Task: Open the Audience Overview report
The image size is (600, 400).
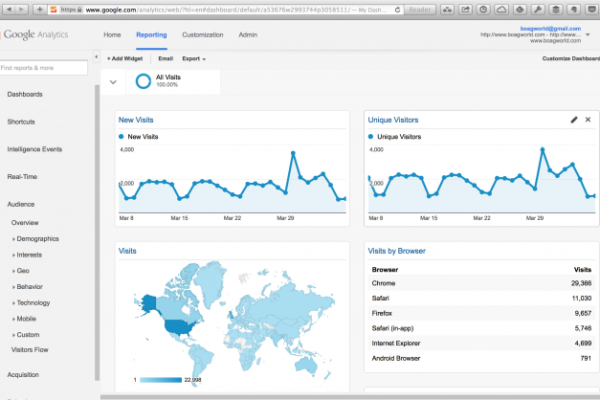Action: [25, 223]
